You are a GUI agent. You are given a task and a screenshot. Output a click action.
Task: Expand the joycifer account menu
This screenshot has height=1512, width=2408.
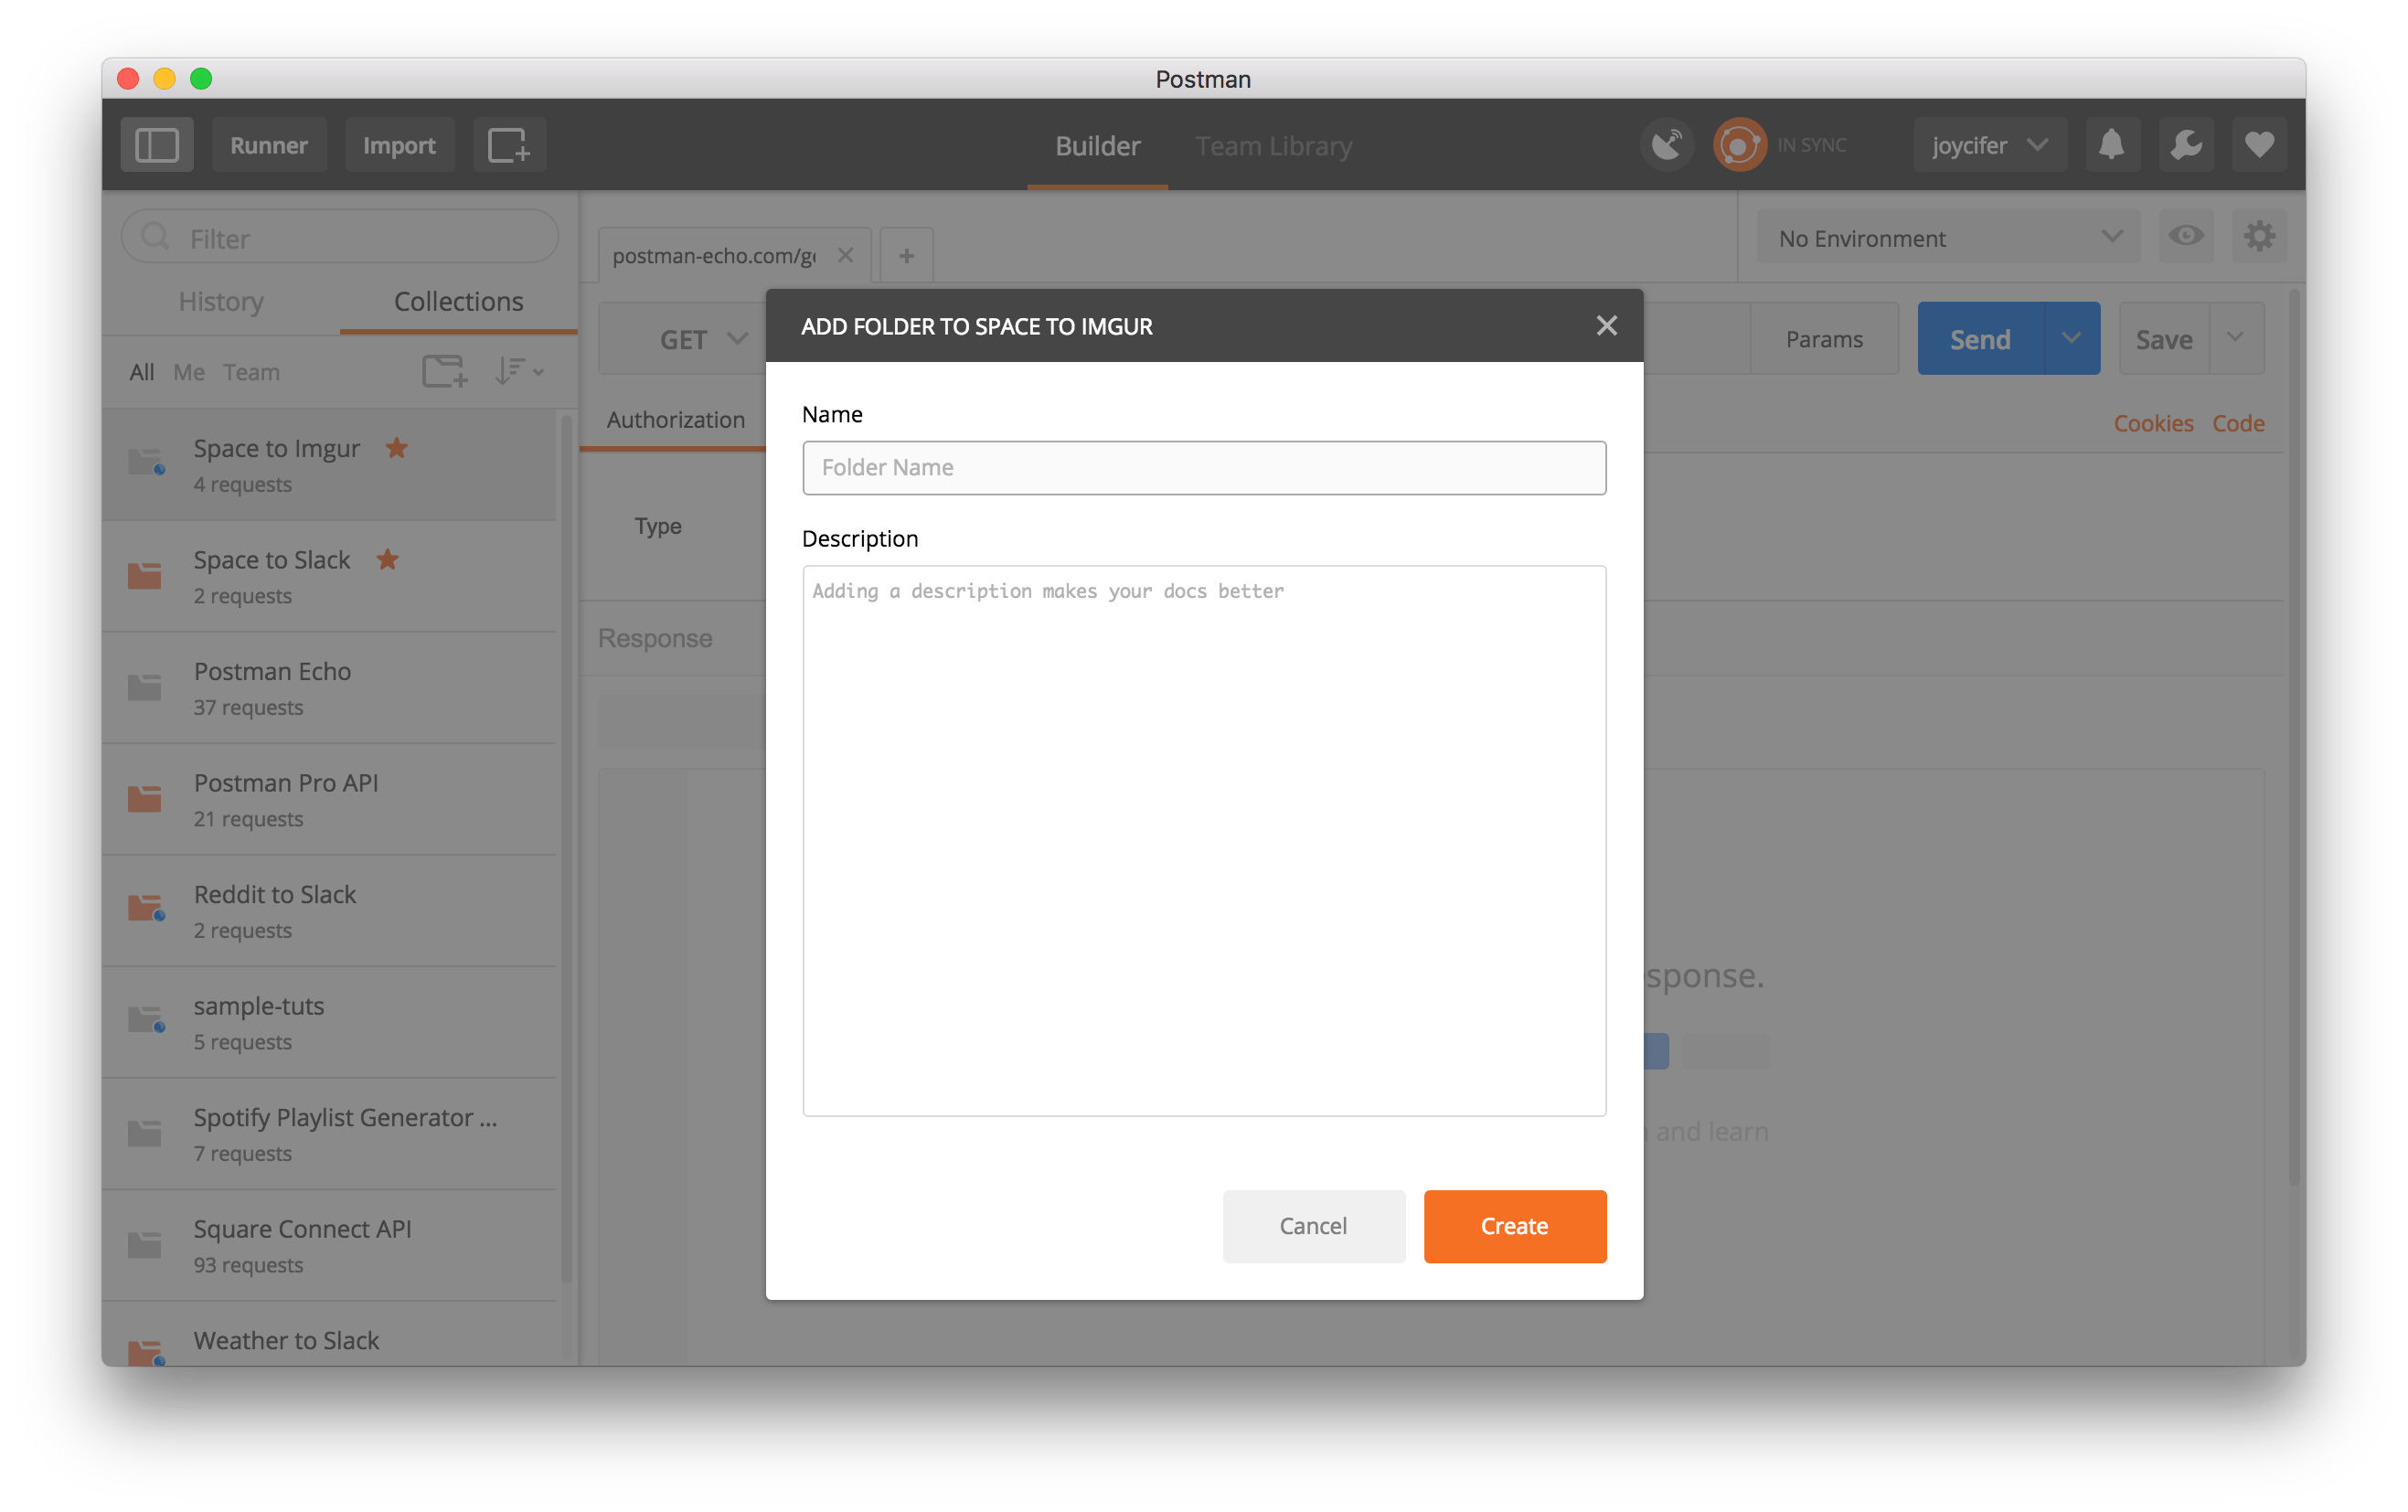pyautogui.click(x=1989, y=144)
